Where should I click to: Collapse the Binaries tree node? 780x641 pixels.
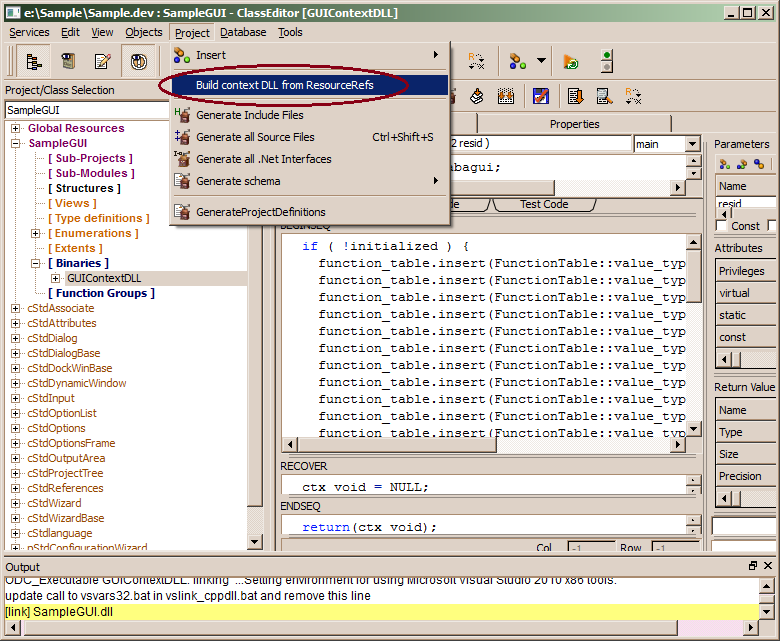(x=36, y=263)
